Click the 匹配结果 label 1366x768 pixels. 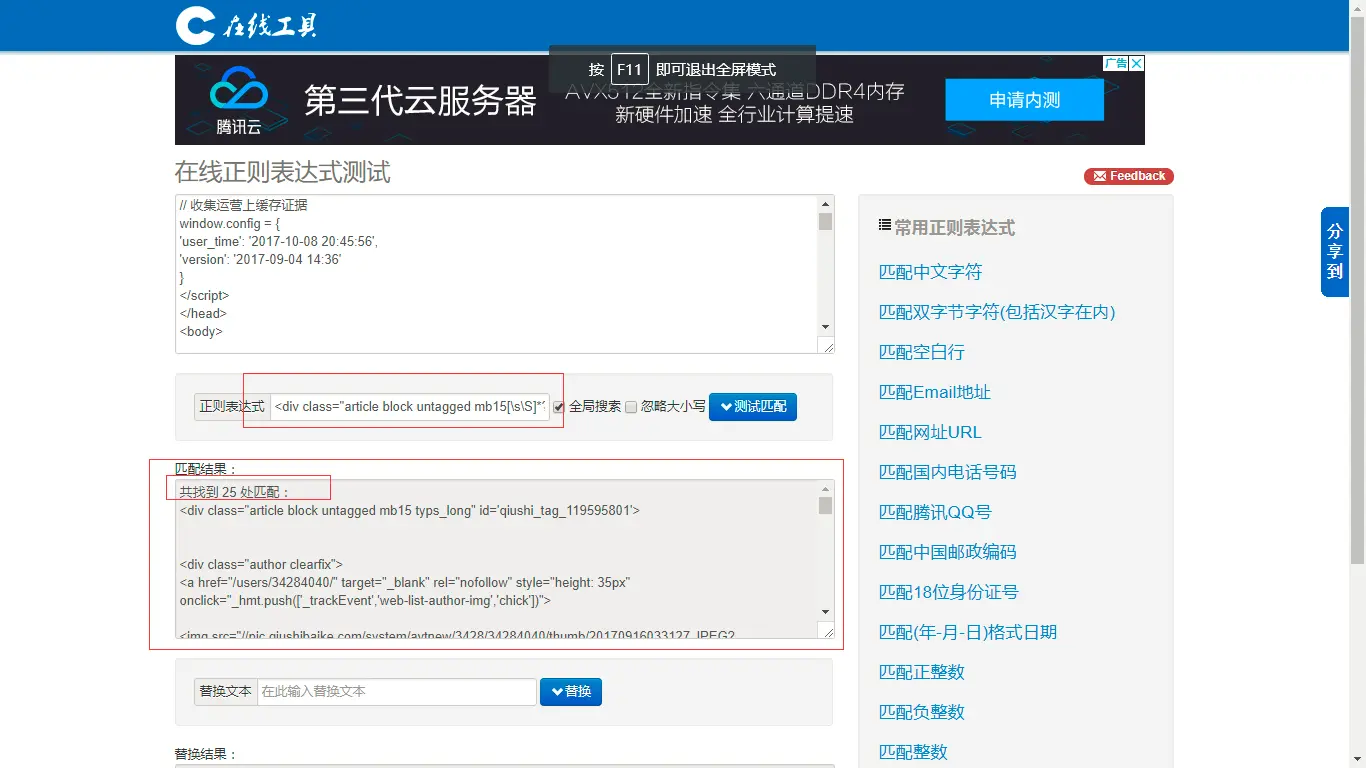click(206, 468)
